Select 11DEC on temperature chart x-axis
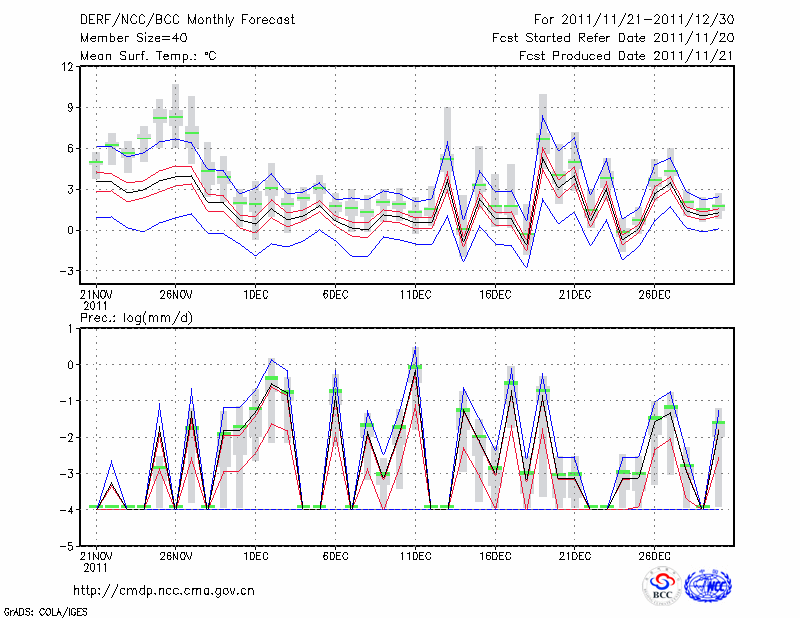Screen dimensions: 800x618 point(415,295)
